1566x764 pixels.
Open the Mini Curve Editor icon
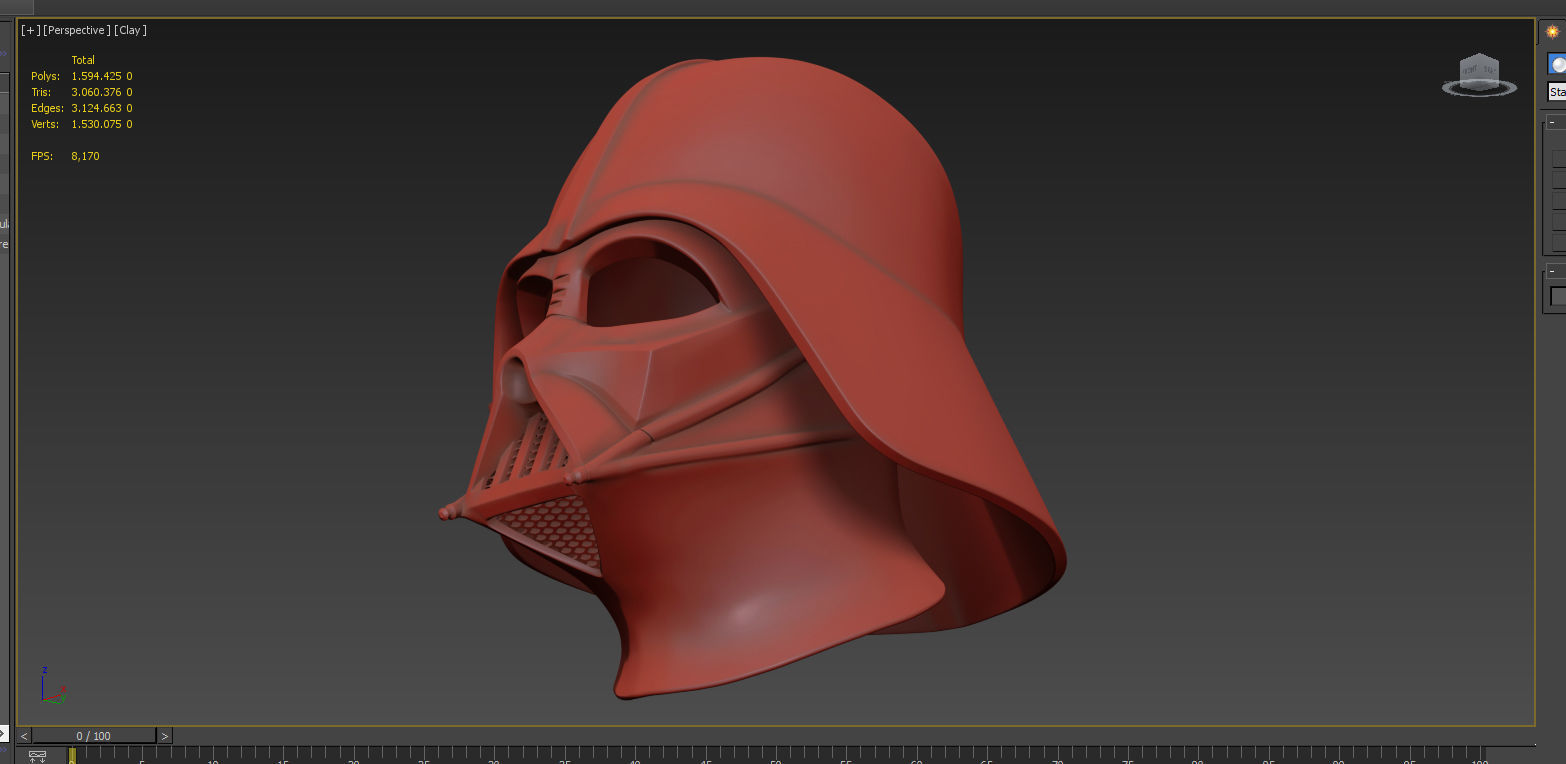37,756
